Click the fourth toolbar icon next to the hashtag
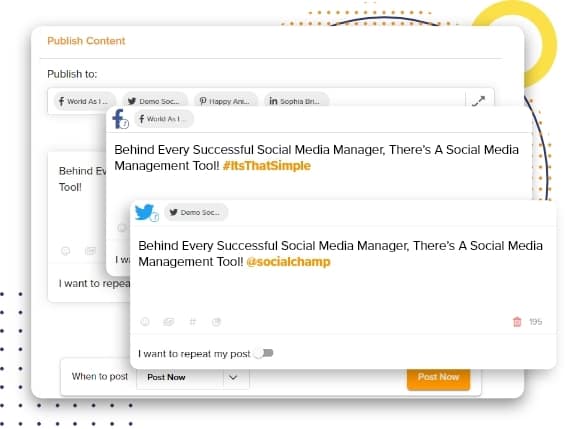 click(x=216, y=322)
